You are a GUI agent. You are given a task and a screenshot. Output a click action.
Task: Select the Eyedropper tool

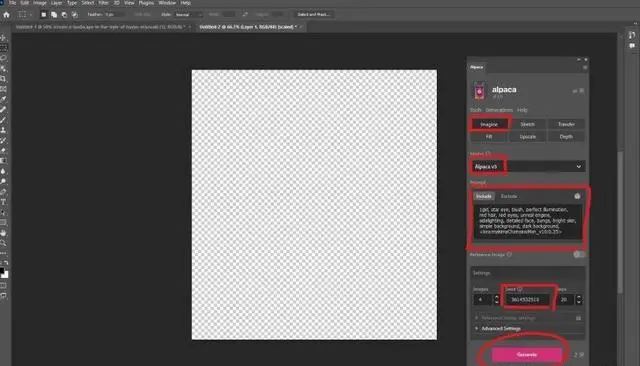(x=3, y=99)
